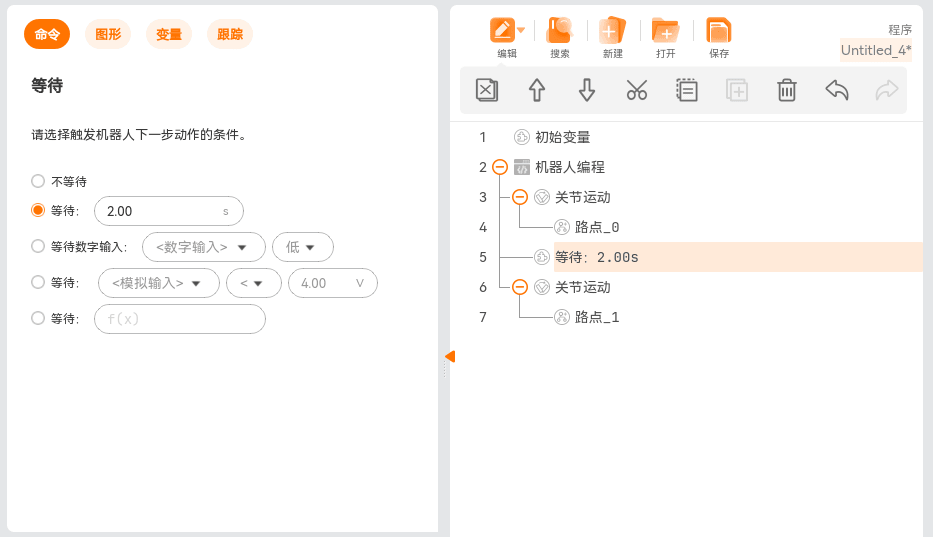
Task: Click the f(x) expression input field
Action: [180, 319]
